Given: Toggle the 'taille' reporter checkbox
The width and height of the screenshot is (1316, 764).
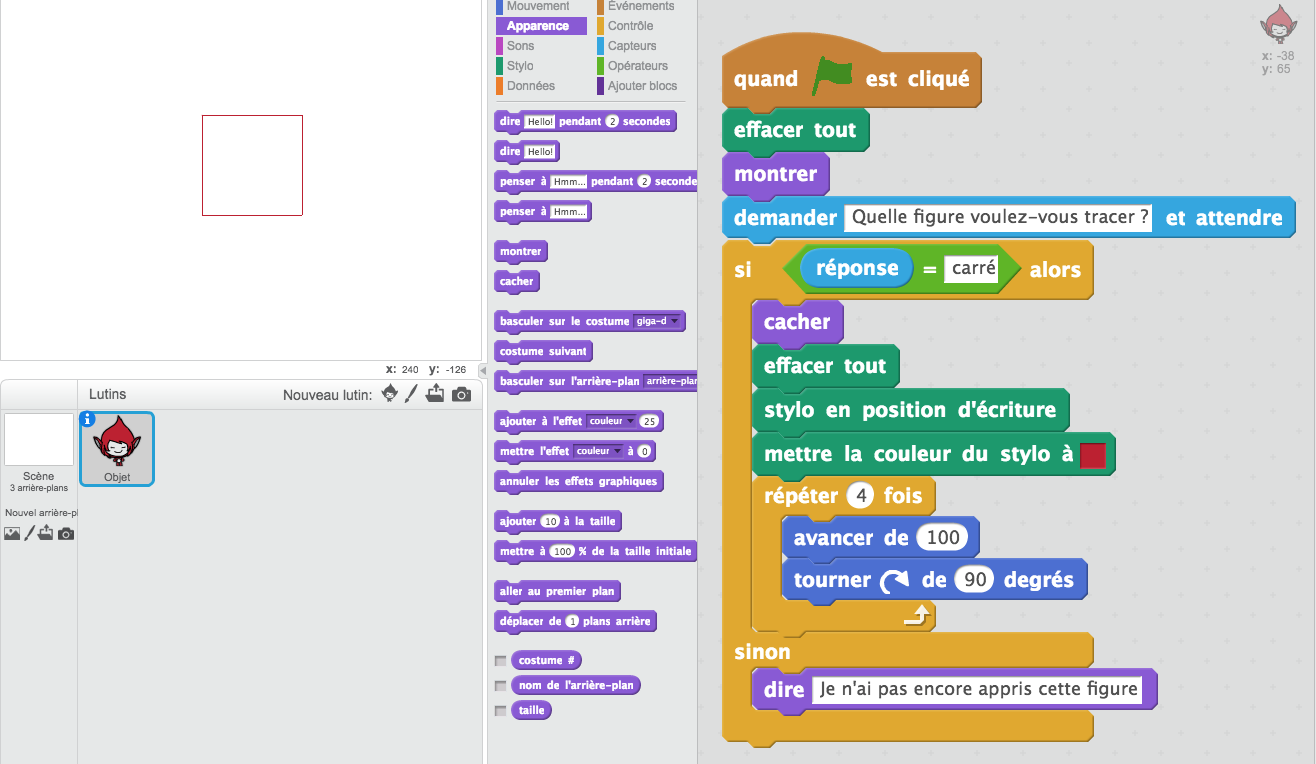Looking at the screenshot, I should pos(500,711).
